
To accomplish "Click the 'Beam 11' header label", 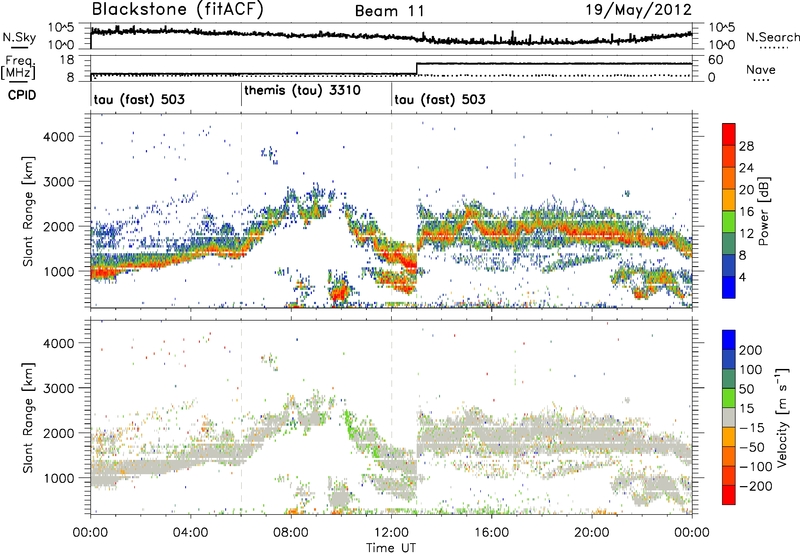I will (389, 11).
